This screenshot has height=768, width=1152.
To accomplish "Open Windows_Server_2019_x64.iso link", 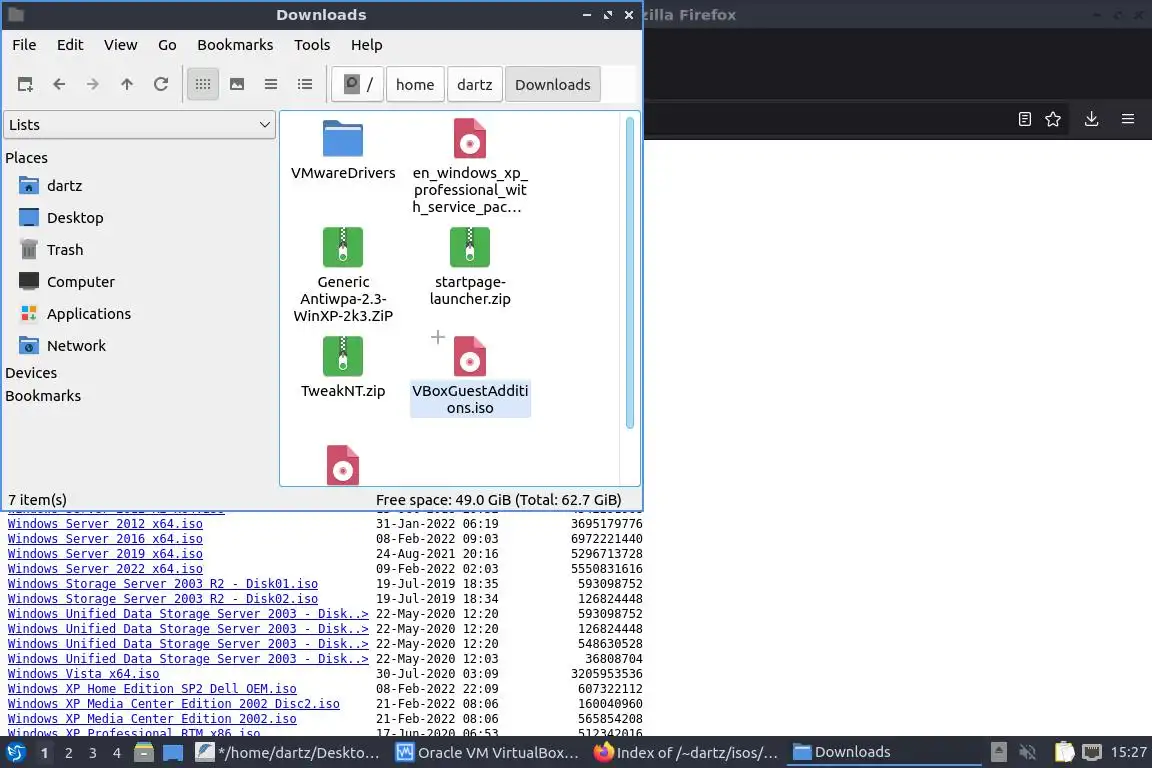I will (105, 554).
